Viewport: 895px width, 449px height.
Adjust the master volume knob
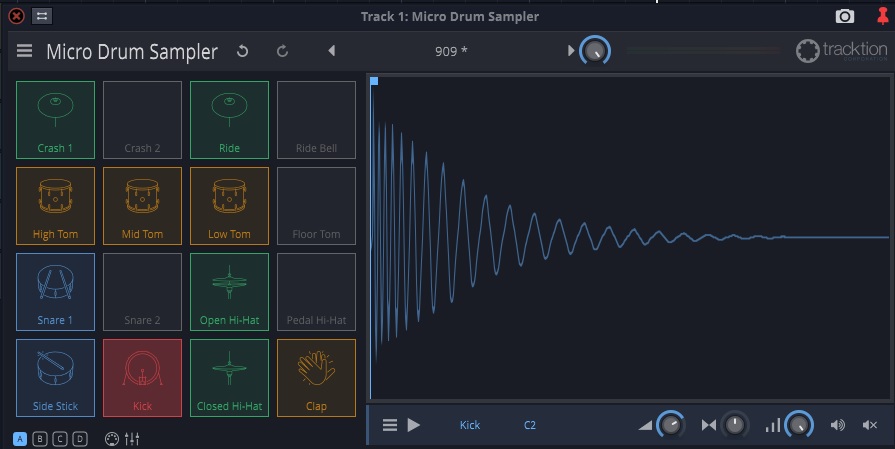(595, 51)
